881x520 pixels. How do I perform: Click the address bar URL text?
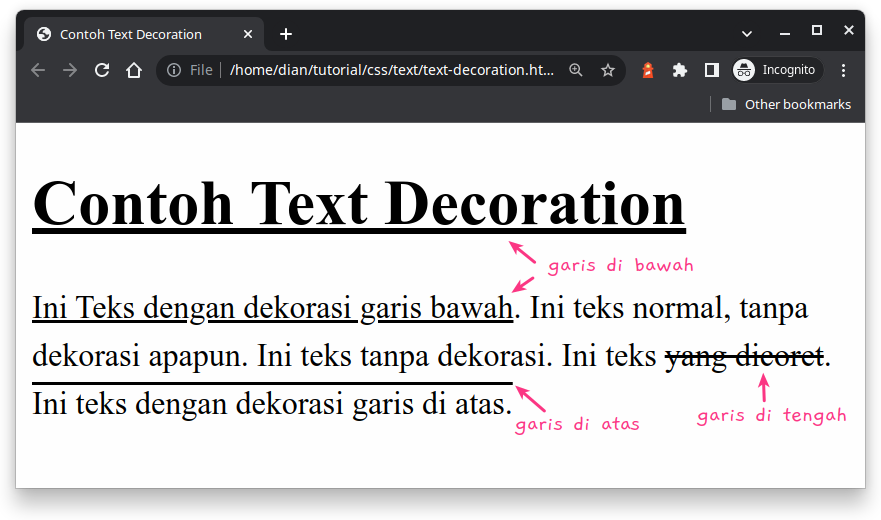click(392, 70)
